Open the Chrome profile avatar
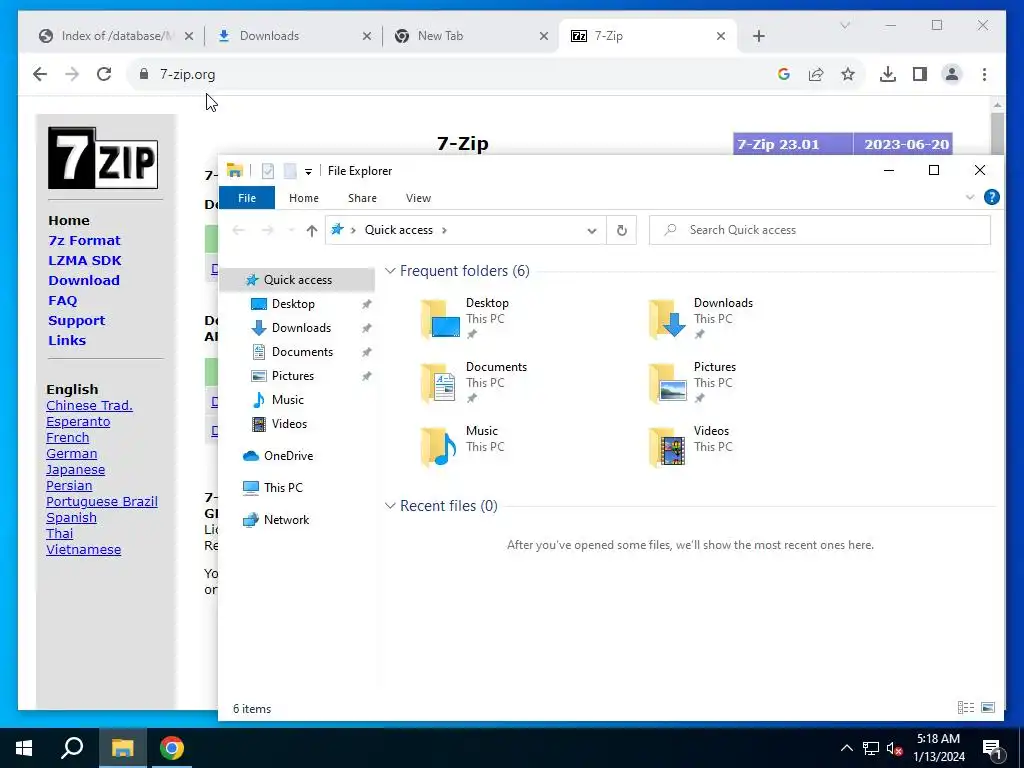Image resolution: width=1024 pixels, height=768 pixels. pyautogui.click(x=952, y=74)
